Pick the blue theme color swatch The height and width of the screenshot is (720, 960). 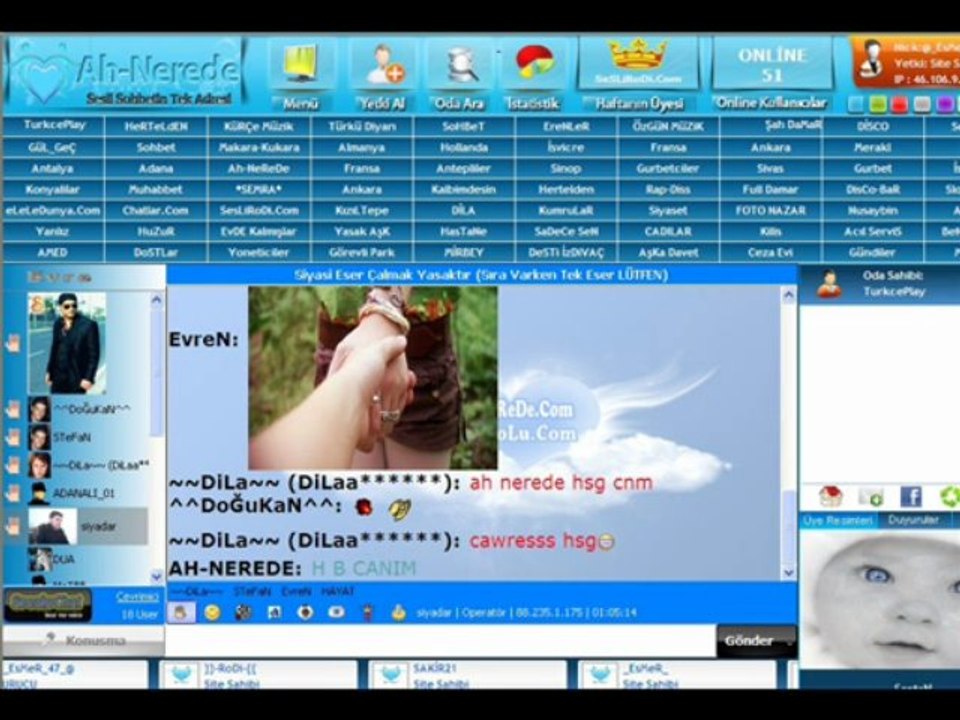click(855, 105)
